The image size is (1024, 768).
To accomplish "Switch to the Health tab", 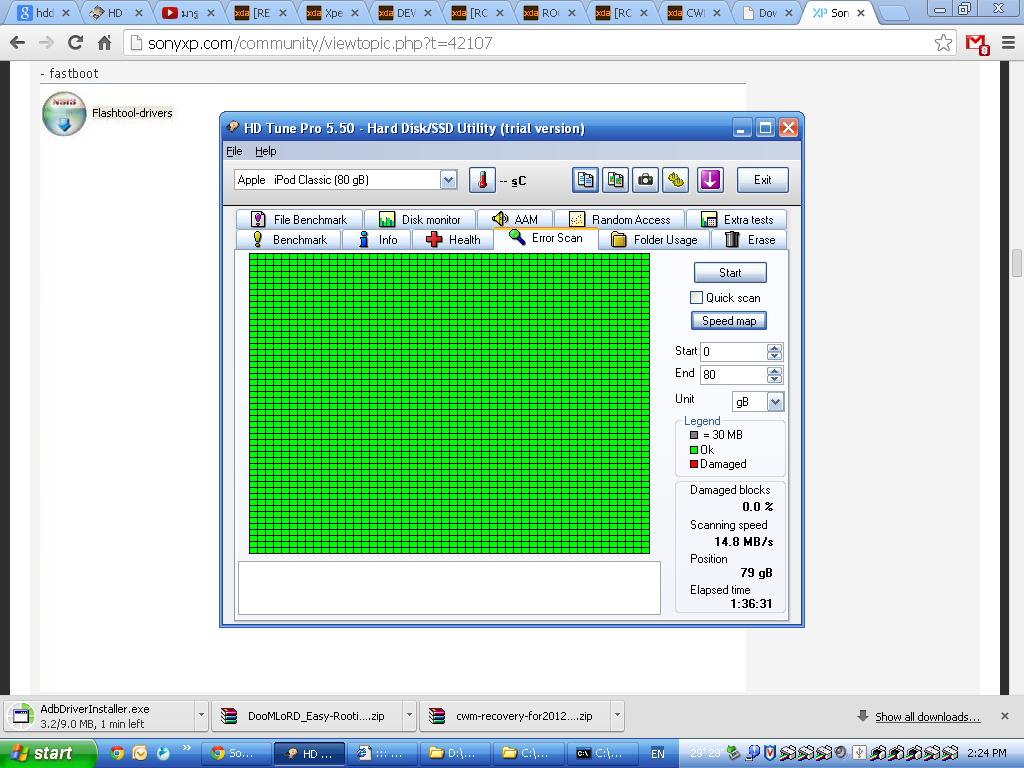I will point(453,240).
